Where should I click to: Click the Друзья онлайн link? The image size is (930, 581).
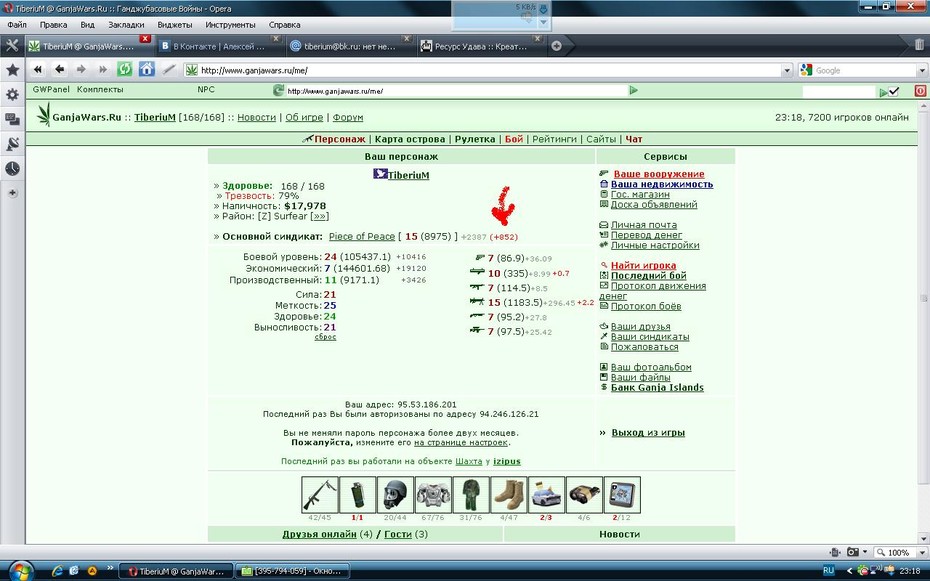(319, 534)
